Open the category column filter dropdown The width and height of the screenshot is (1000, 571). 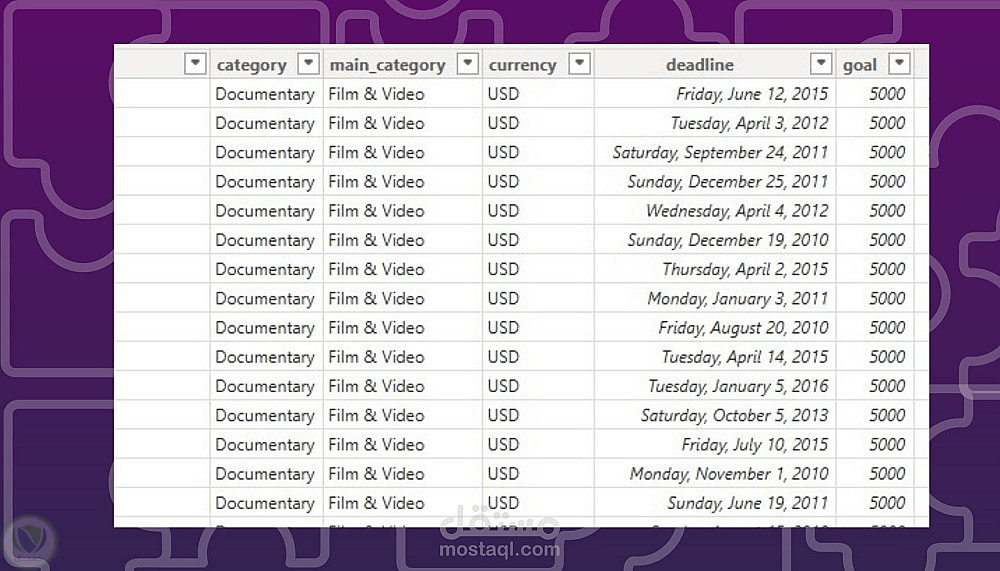(309, 64)
